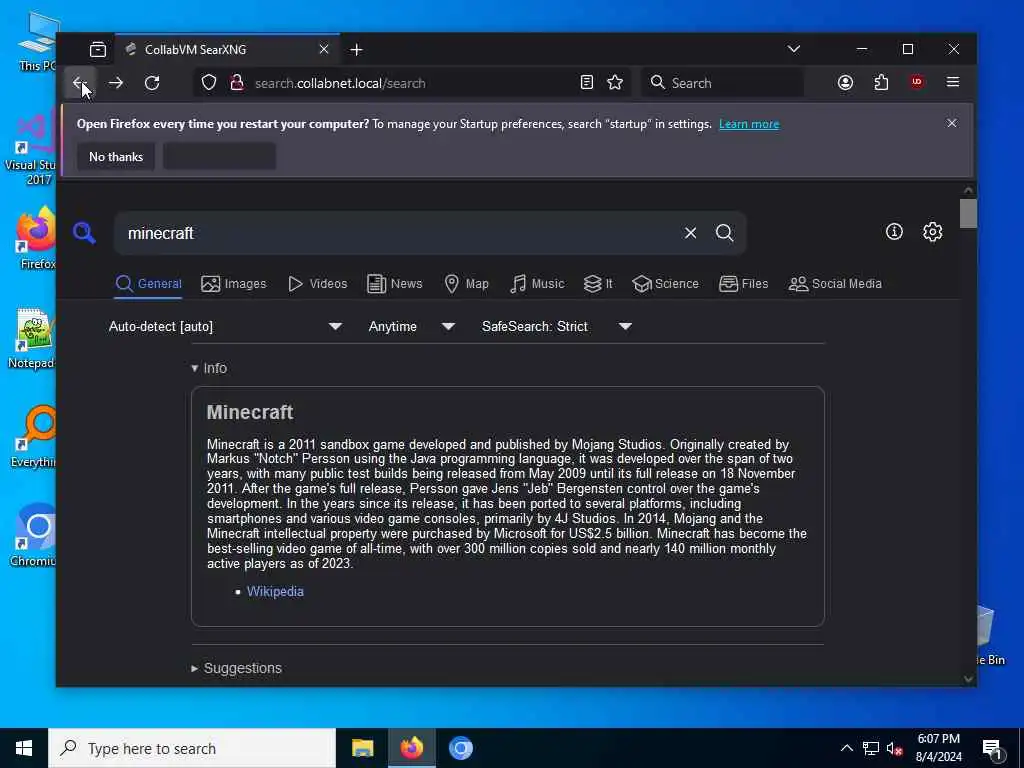Open the Wikipedia link

point(275,592)
